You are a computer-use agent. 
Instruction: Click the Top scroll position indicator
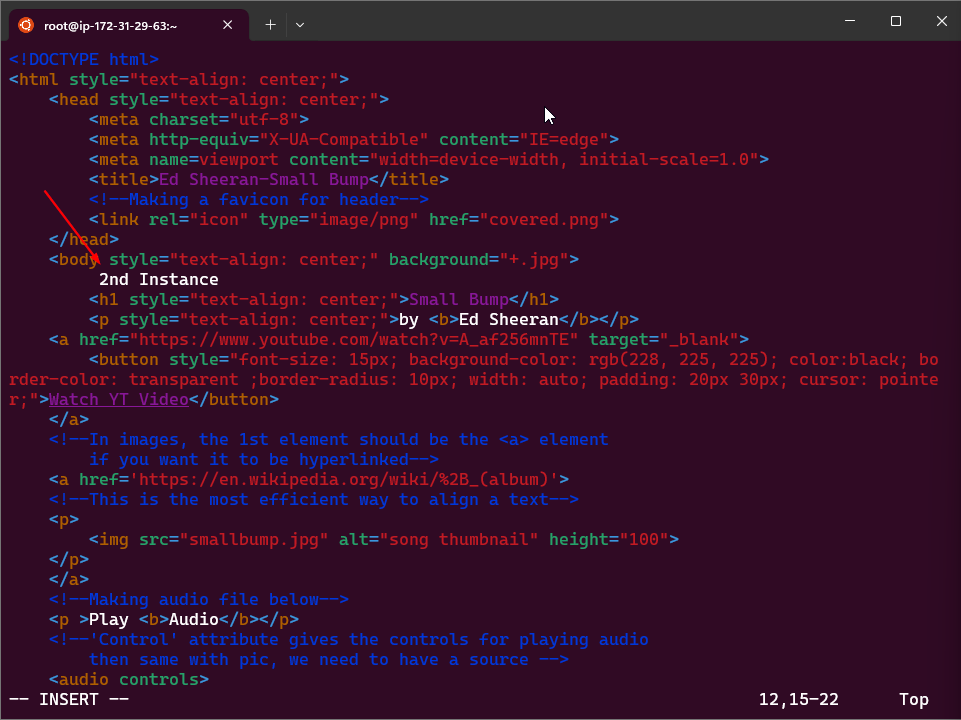(913, 699)
